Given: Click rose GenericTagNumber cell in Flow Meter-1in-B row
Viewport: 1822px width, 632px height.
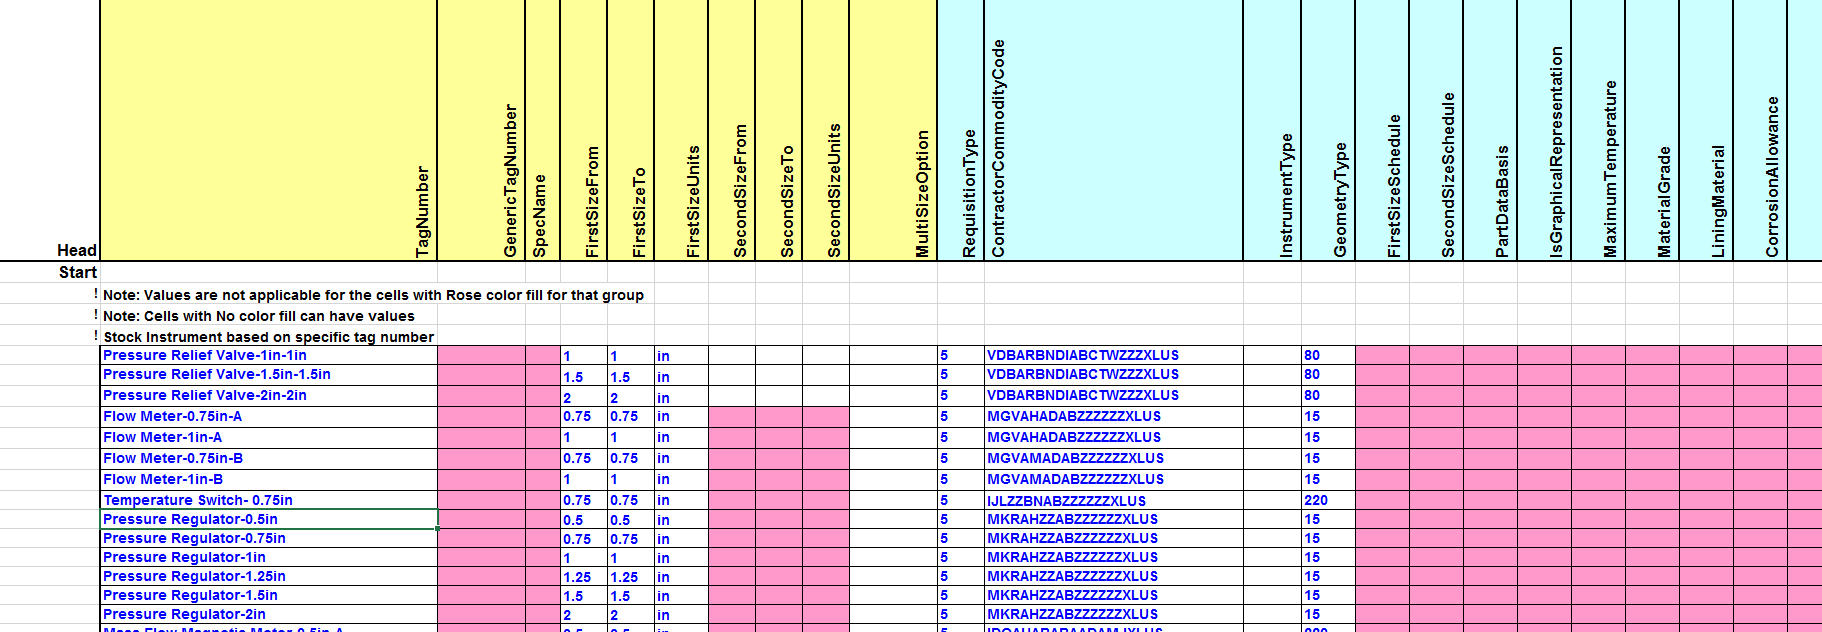Looking at the screenshot, I should (481, 479).
